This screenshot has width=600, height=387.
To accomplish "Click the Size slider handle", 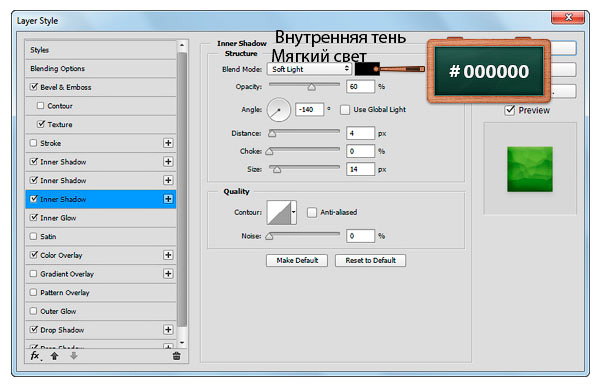I will 277,170.
